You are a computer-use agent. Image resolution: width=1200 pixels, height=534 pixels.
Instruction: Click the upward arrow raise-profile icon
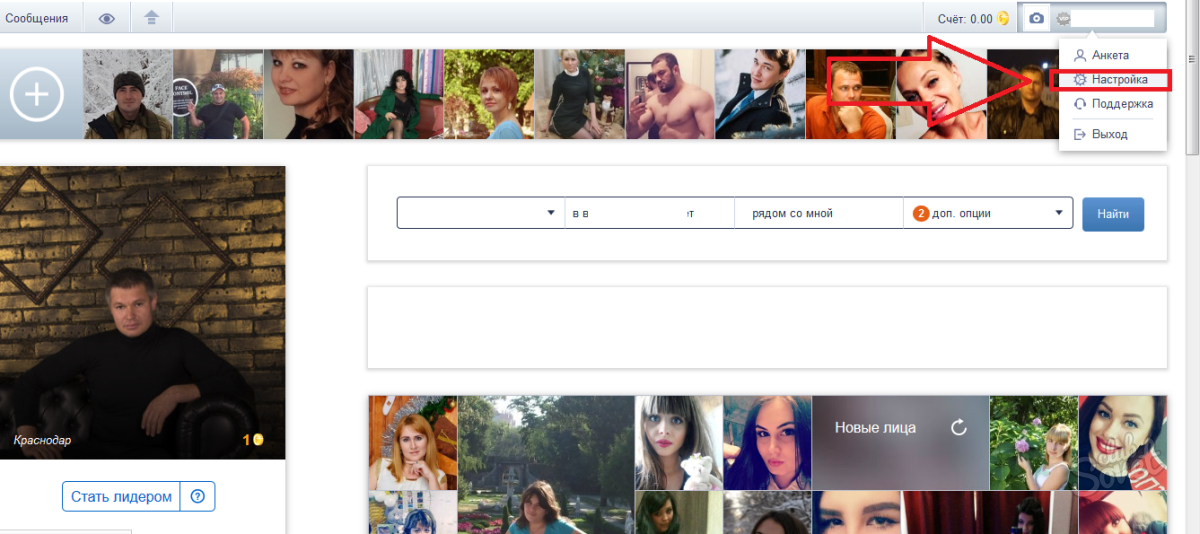point(151,18)
